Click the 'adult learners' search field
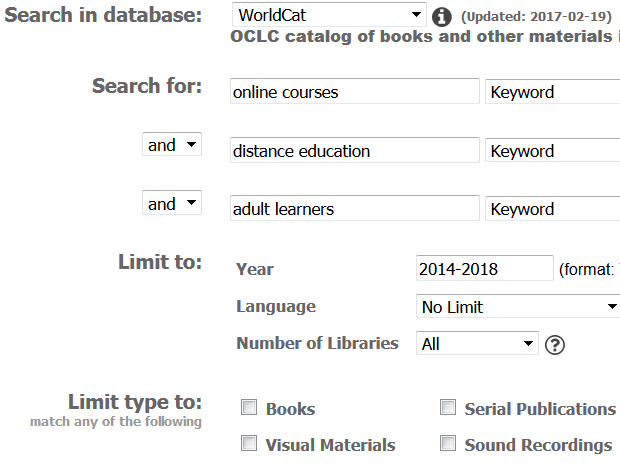Viewport: 620px width, 463px height. point(355,208)
